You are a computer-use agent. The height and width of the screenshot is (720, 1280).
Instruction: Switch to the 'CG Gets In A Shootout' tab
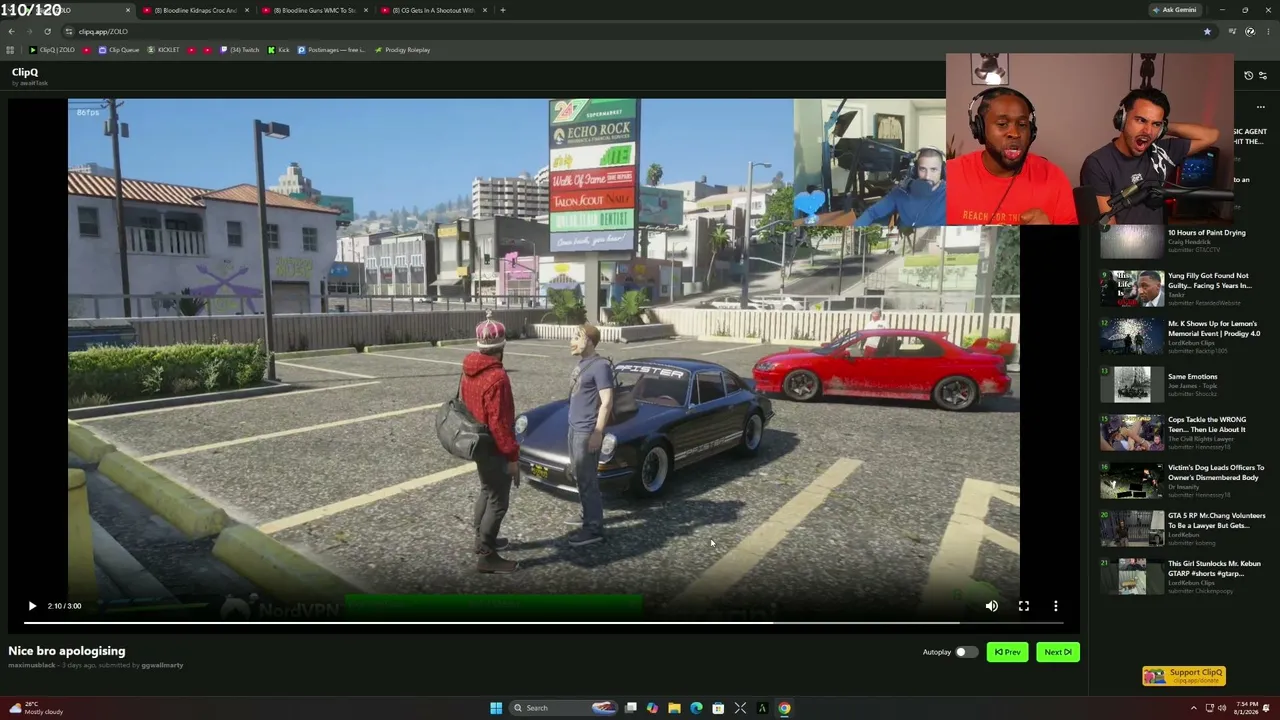click(435, 10)
